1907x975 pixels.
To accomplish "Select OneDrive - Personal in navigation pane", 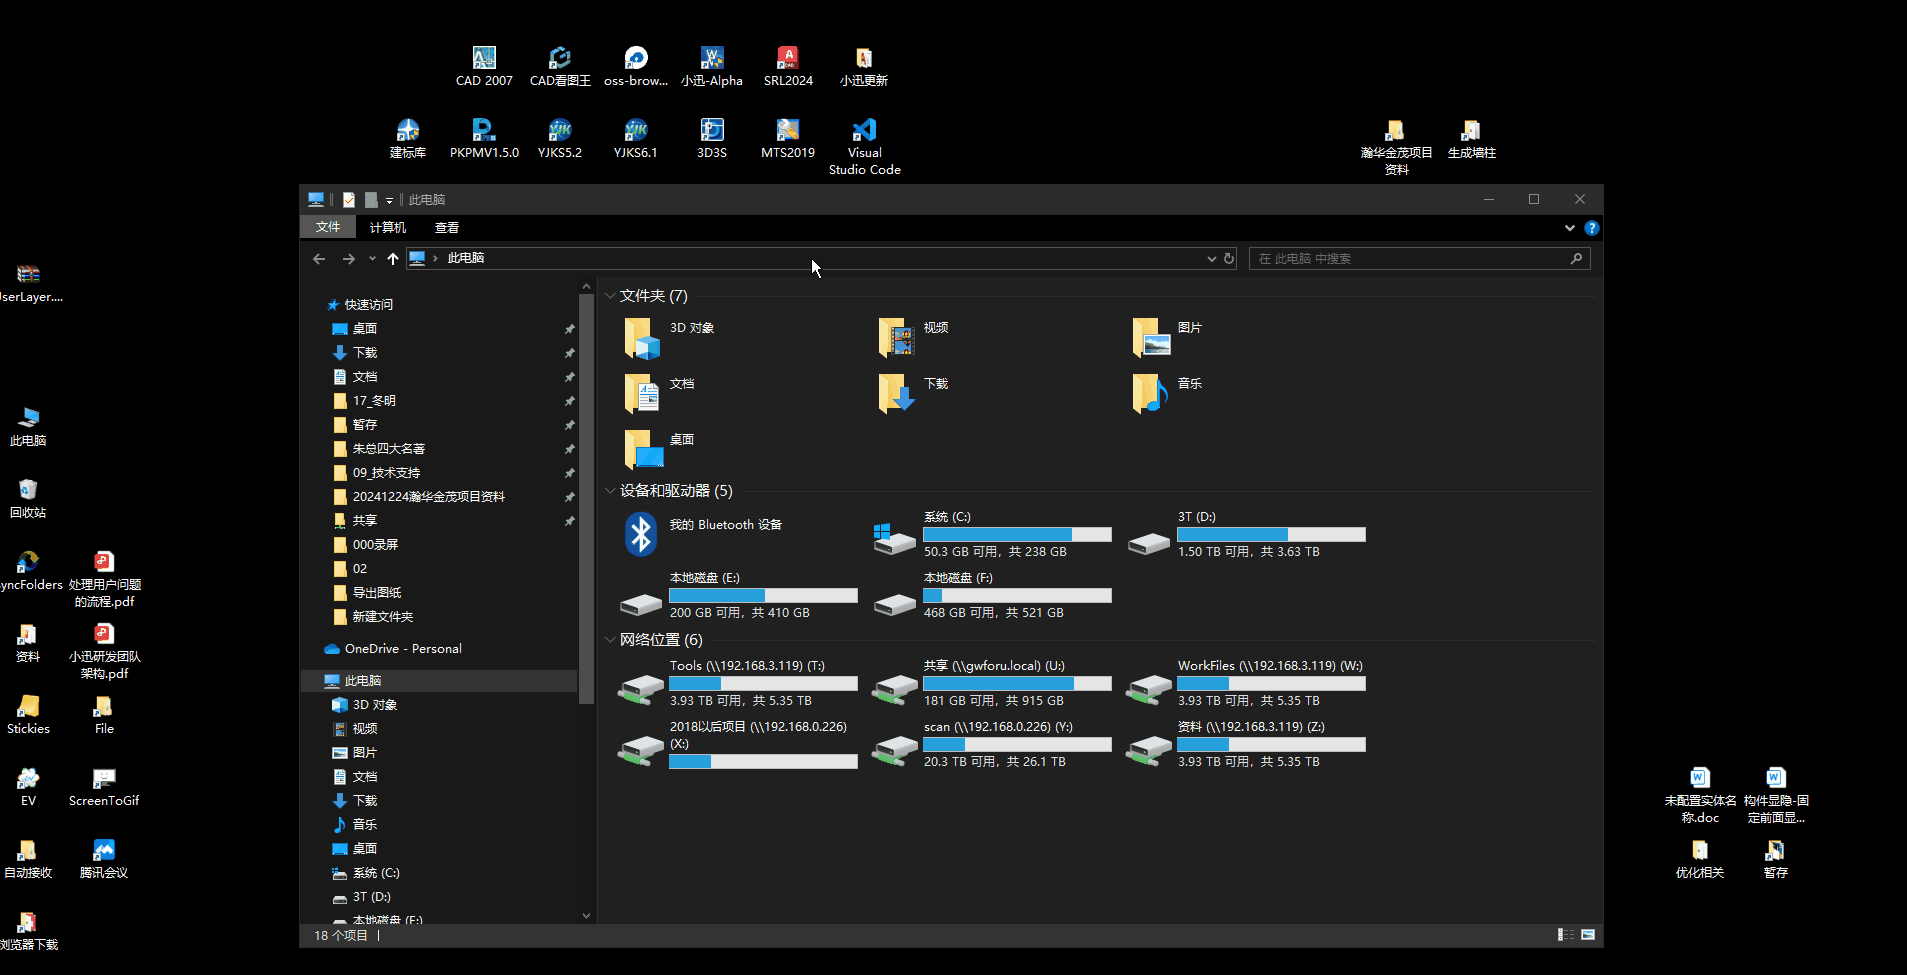I will pyautogui.click(x=403, y=649).
